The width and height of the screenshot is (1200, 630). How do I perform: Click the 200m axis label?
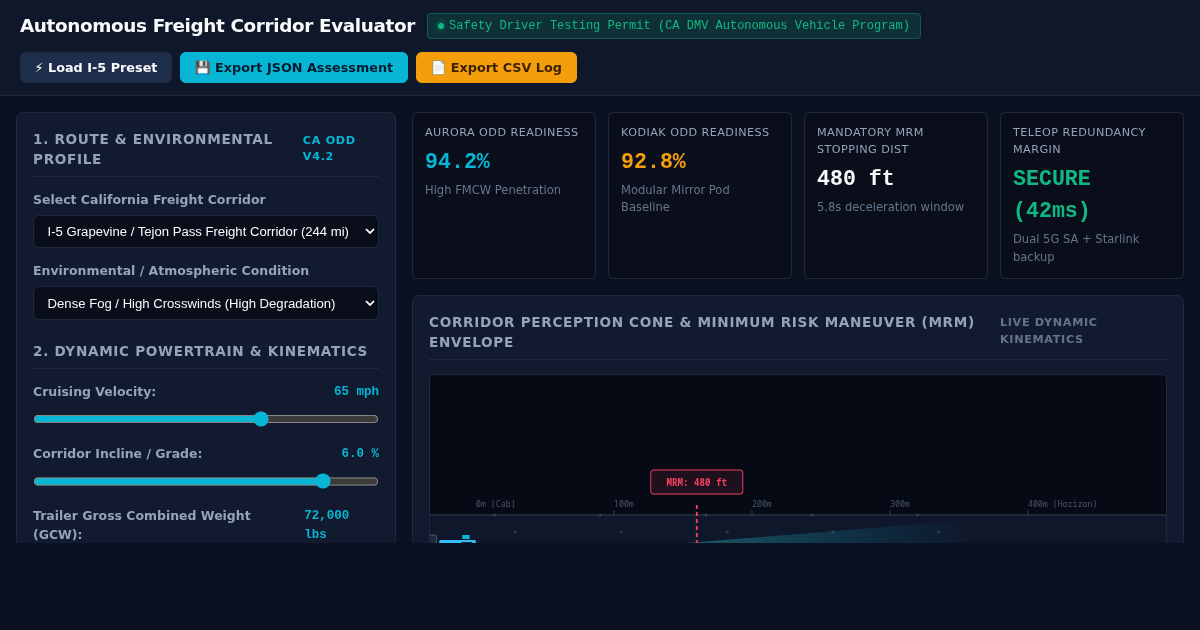[x=762, y=504]
